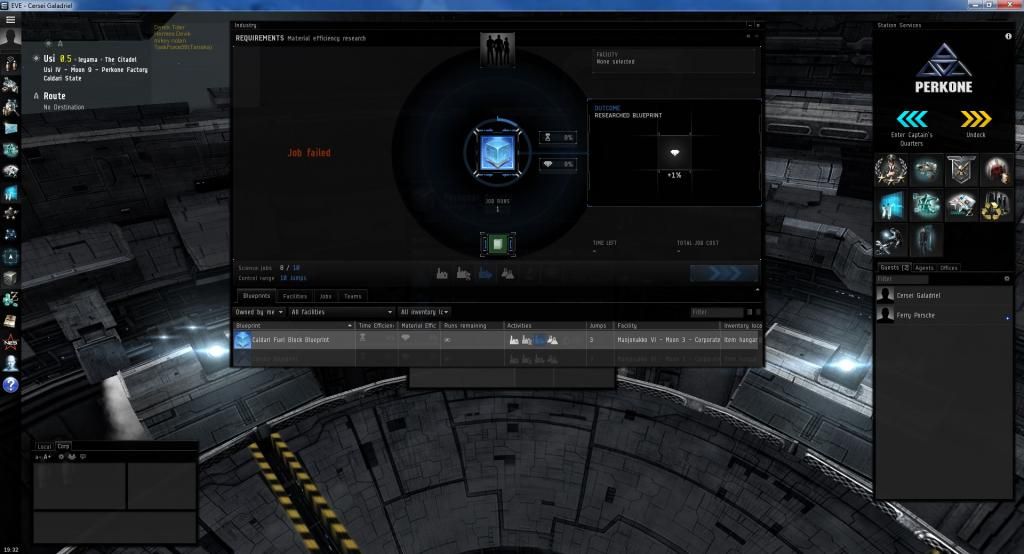The image size is (1024, 554).
Task: Open the fitting ship station service icon
Action: [x=926, y=171]
